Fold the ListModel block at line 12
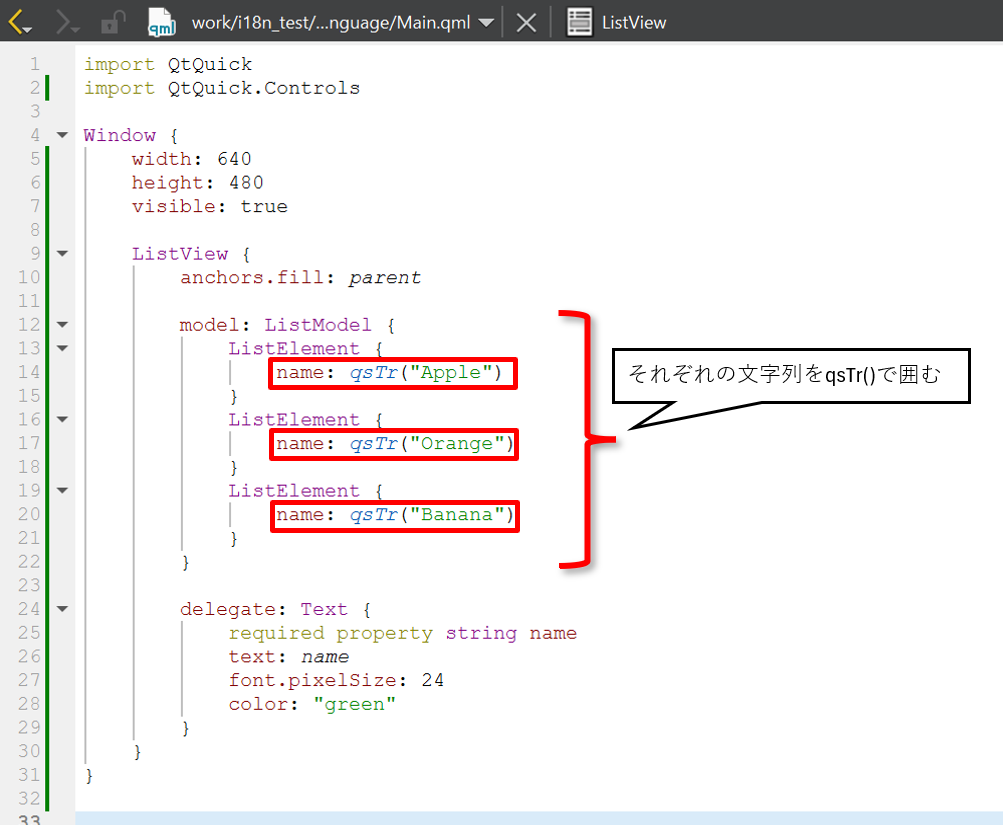 click(62, 325)
